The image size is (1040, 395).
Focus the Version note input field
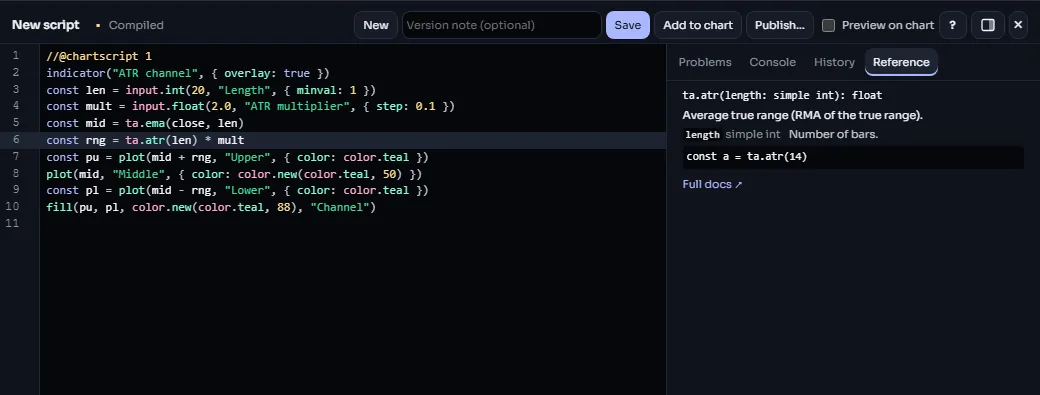501,25
